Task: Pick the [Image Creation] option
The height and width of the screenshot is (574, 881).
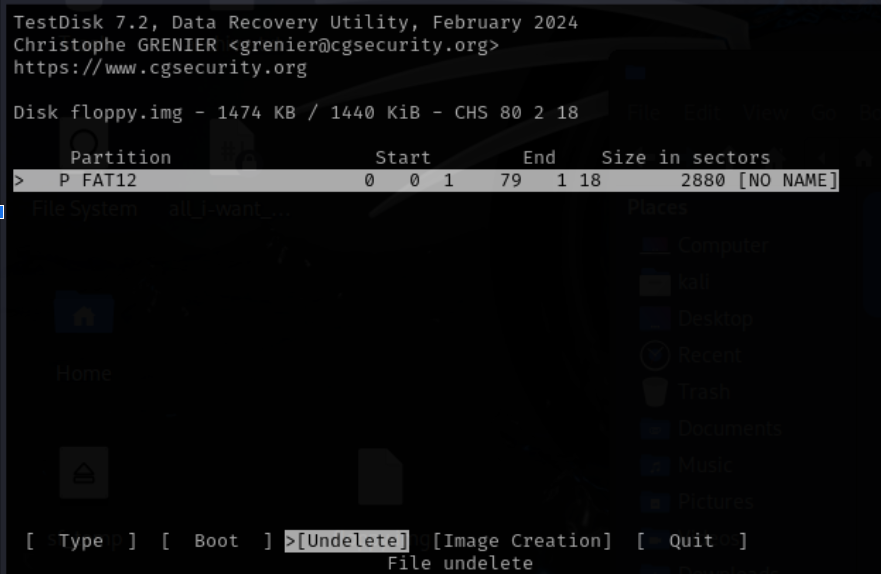Action: [522, 540]
